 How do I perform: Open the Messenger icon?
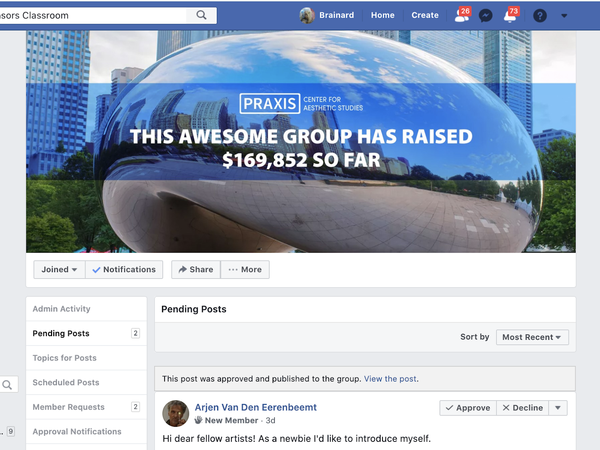click(x=486, y=16)
